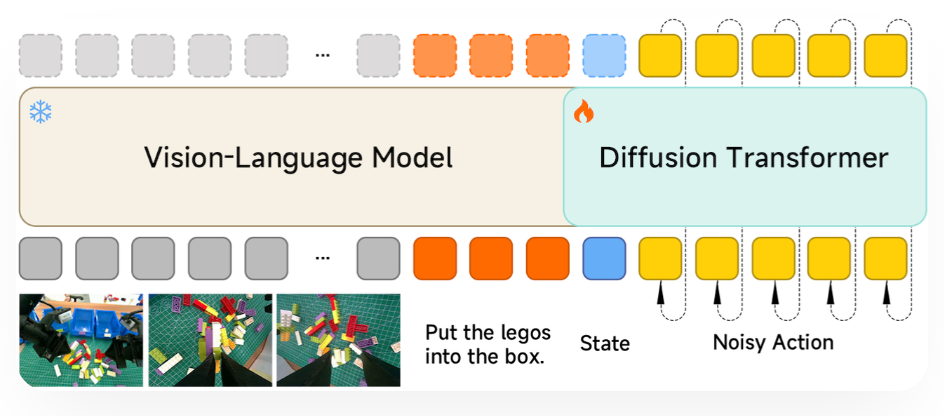The image size is (944, 416).
Task: Click the Diffusion Transformer block
Action: (744, 157)
